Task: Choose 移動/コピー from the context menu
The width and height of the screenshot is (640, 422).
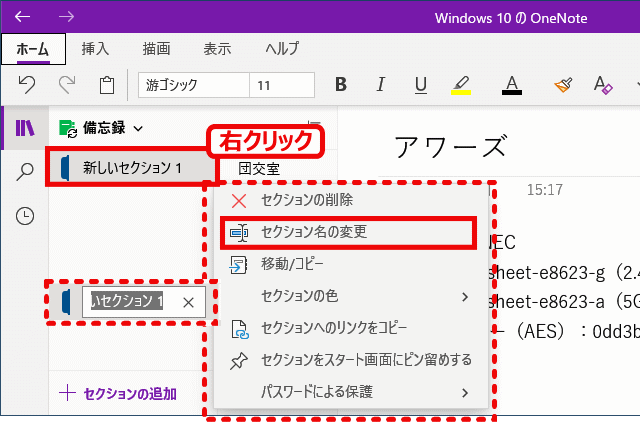Action: pyautogui.click(x=351, y=264)
